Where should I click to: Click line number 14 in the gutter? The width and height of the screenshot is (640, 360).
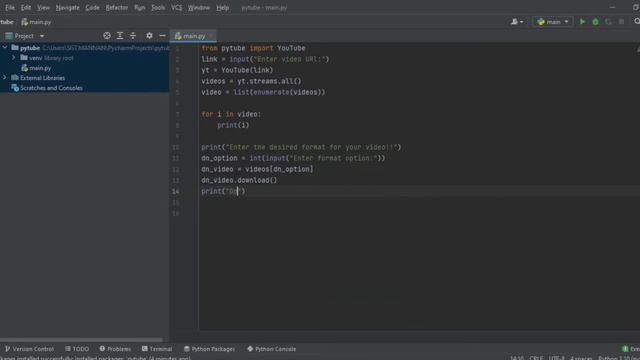(176, 191)
